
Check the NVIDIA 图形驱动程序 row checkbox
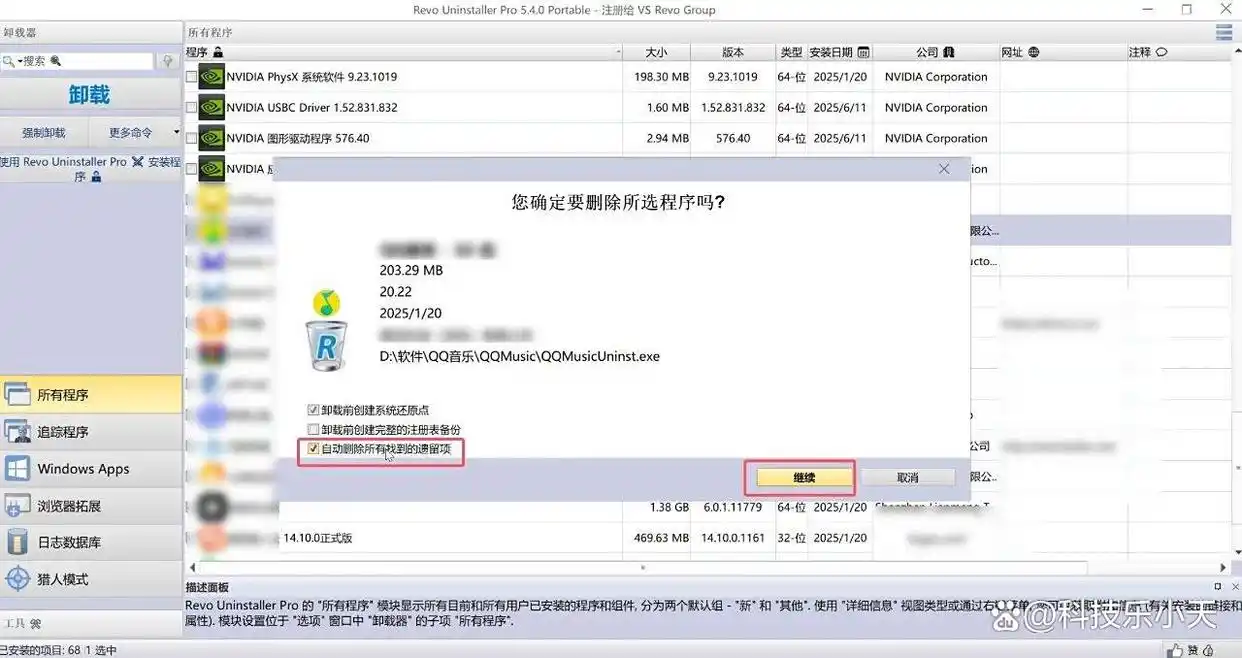tap(191, 138)
